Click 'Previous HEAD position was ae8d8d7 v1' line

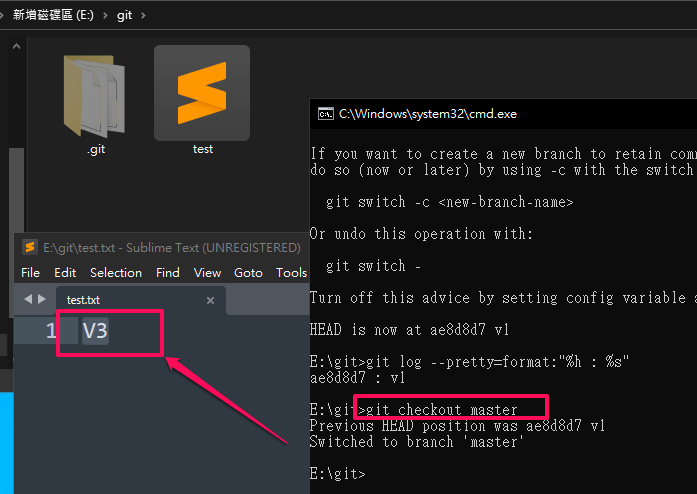point(457,426)
